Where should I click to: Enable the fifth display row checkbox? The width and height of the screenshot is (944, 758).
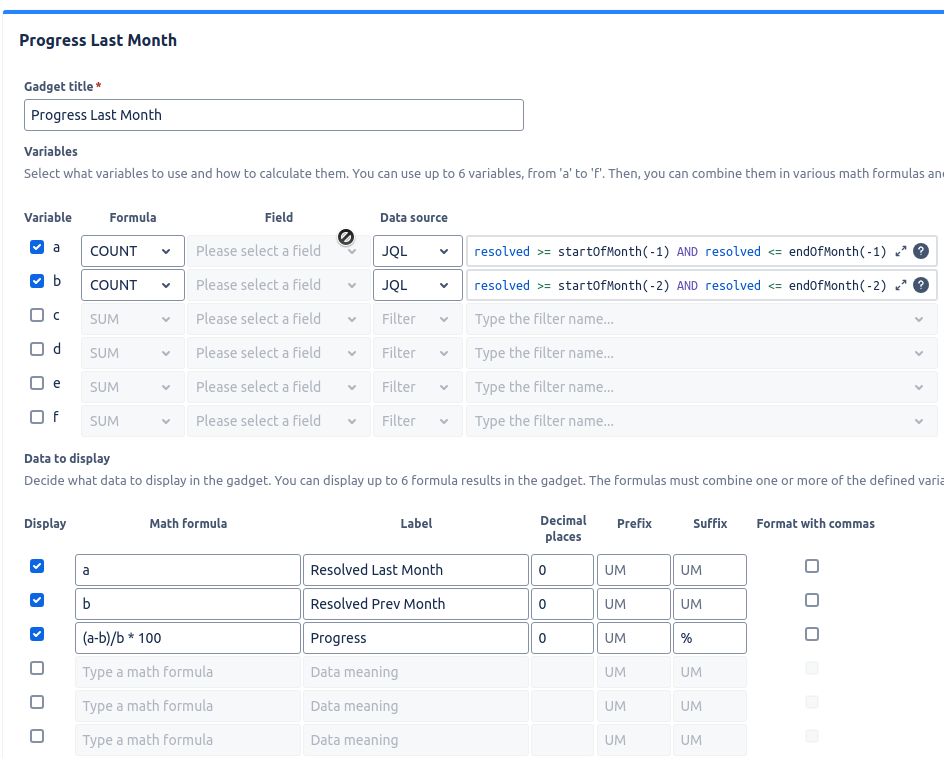click(37, 702)
